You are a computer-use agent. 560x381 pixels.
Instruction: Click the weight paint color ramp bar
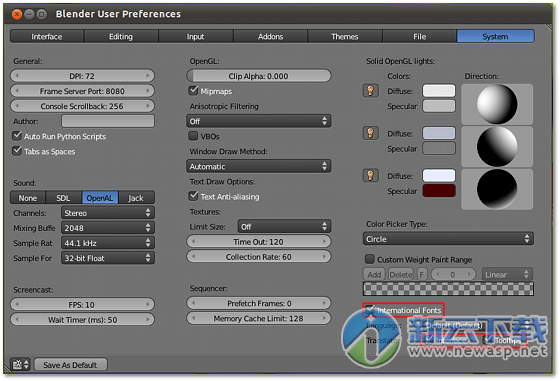point(448,289)
